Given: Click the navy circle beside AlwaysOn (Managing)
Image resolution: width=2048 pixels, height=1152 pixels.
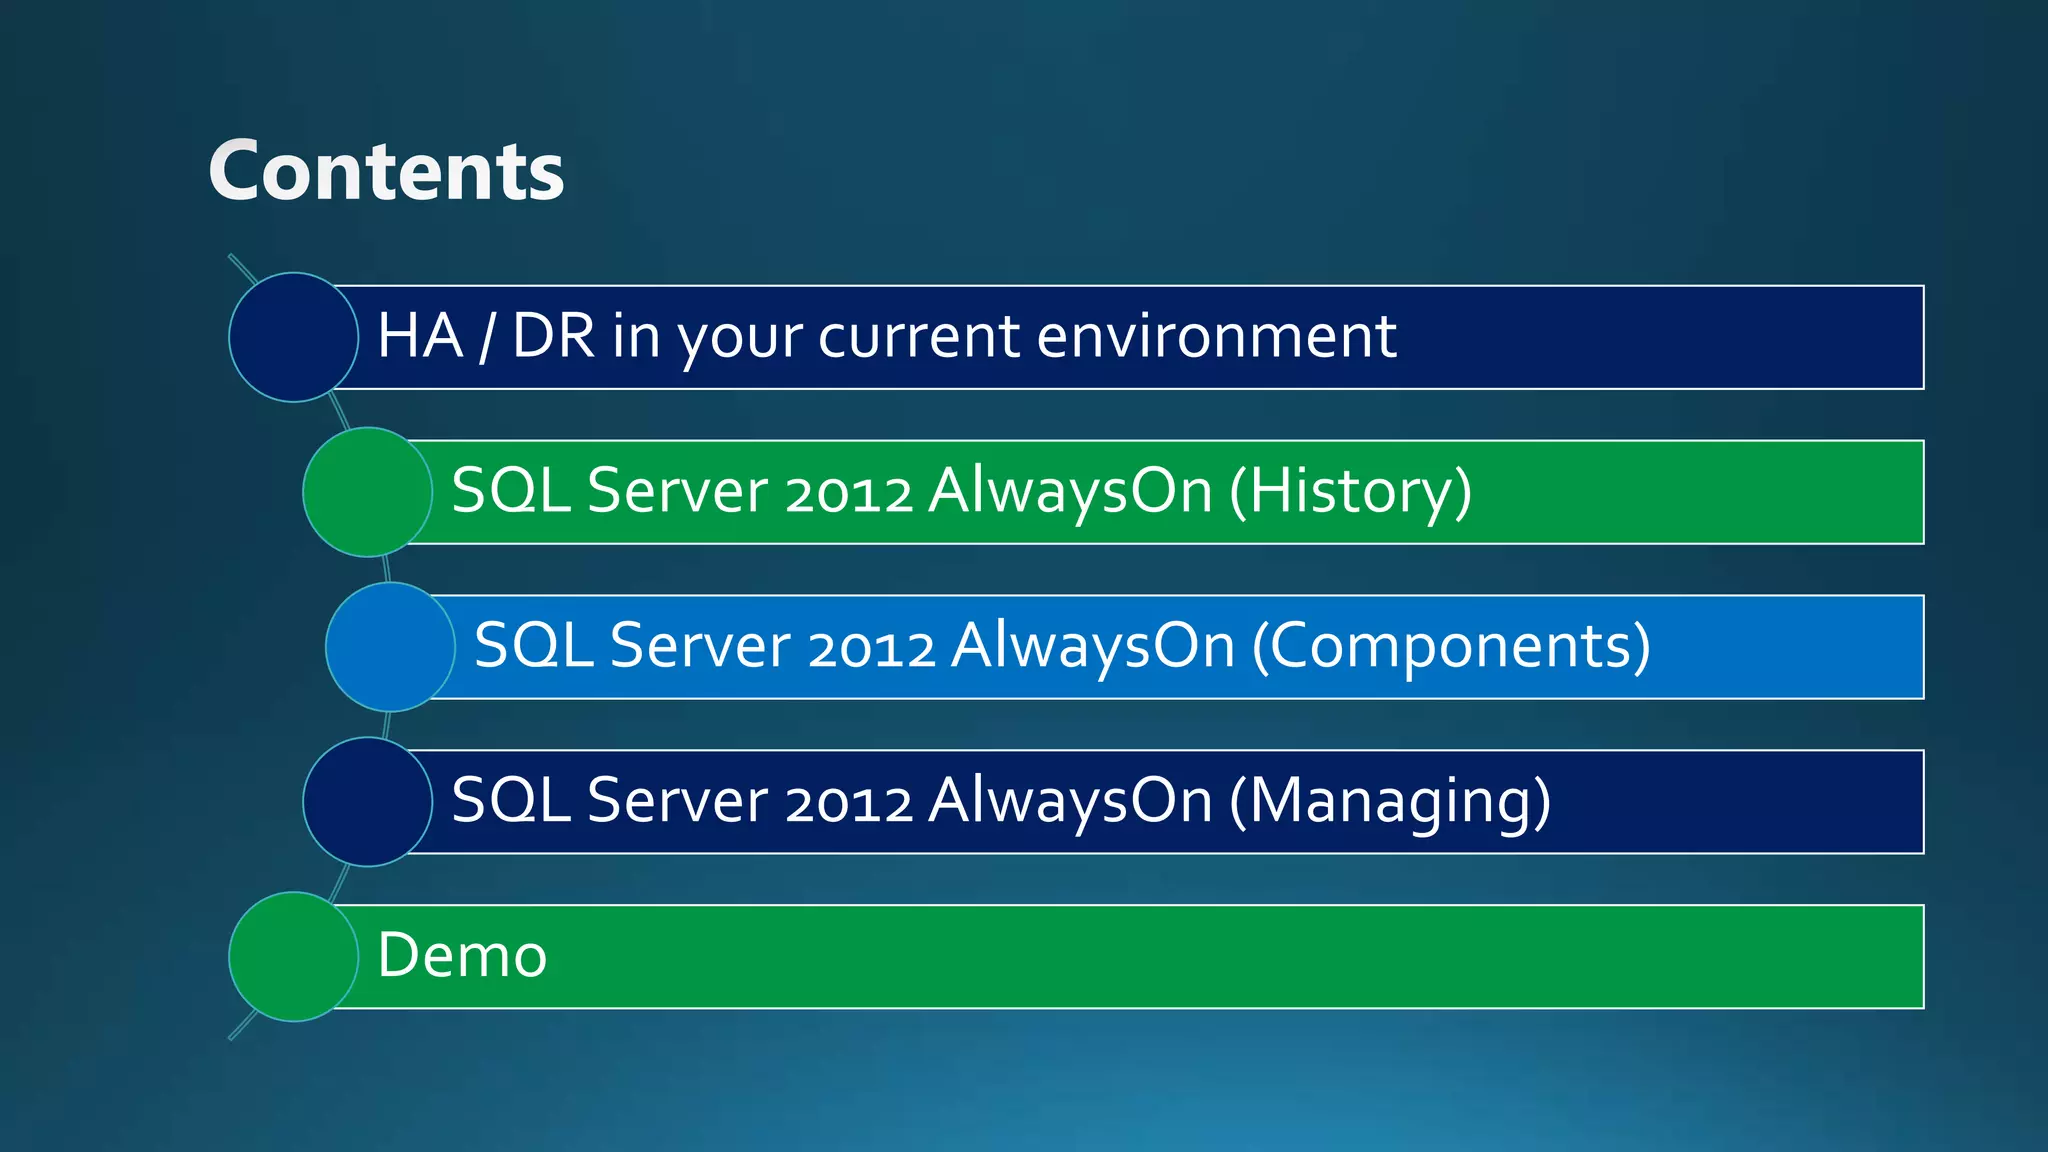Looking at the screenshot, I should point(367,802).
